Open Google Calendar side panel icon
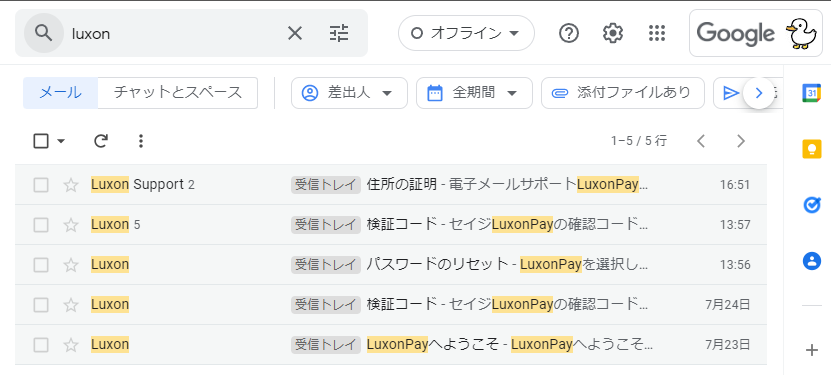 pos(811,93)
